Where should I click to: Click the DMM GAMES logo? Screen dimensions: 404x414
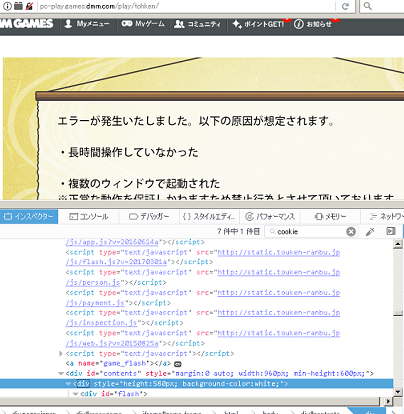(27, 24)
